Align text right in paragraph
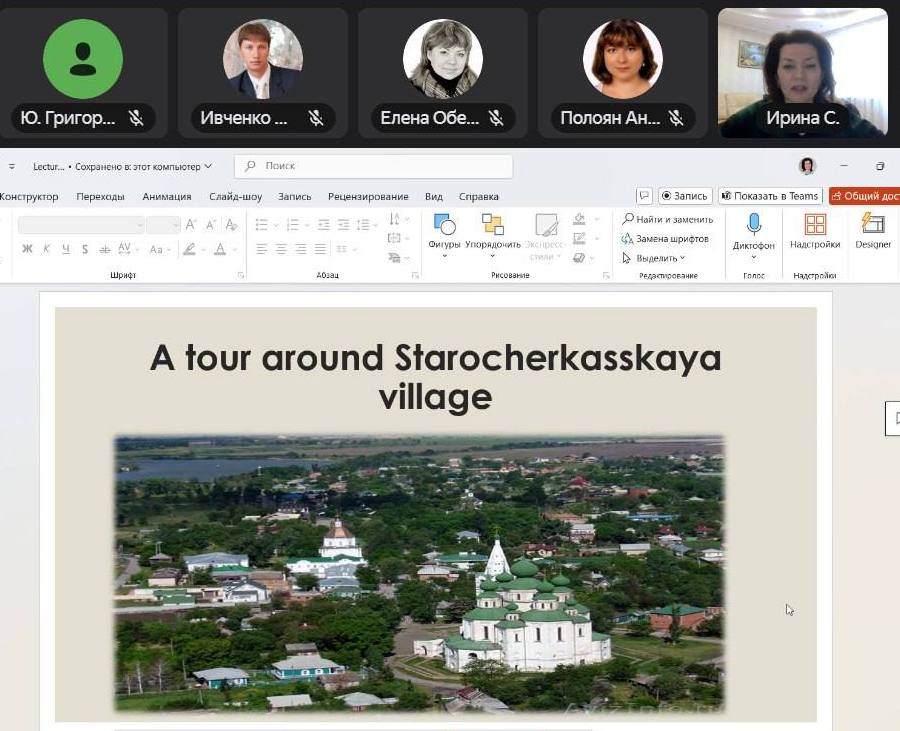The height and width of the screenshot is (731, 900). tap(301, 249)
